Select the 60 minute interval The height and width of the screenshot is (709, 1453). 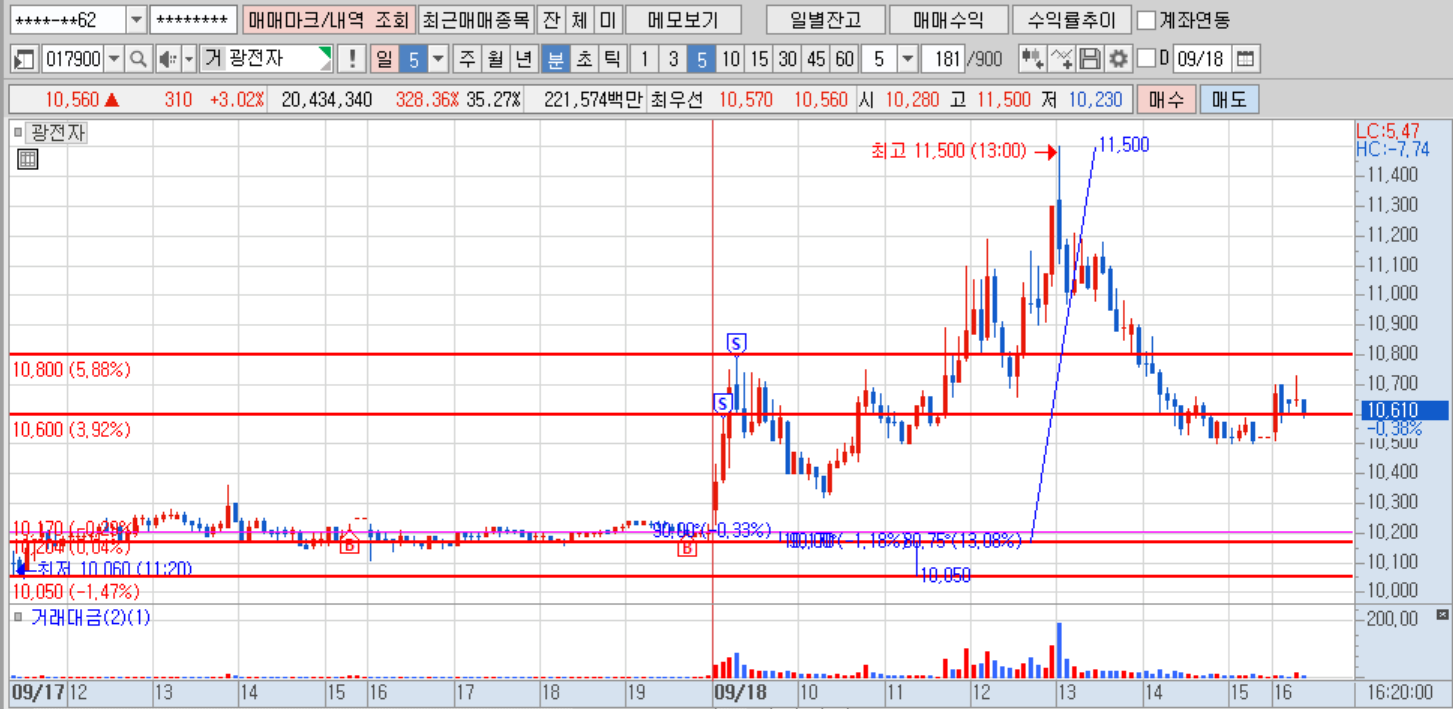[845, 59]
